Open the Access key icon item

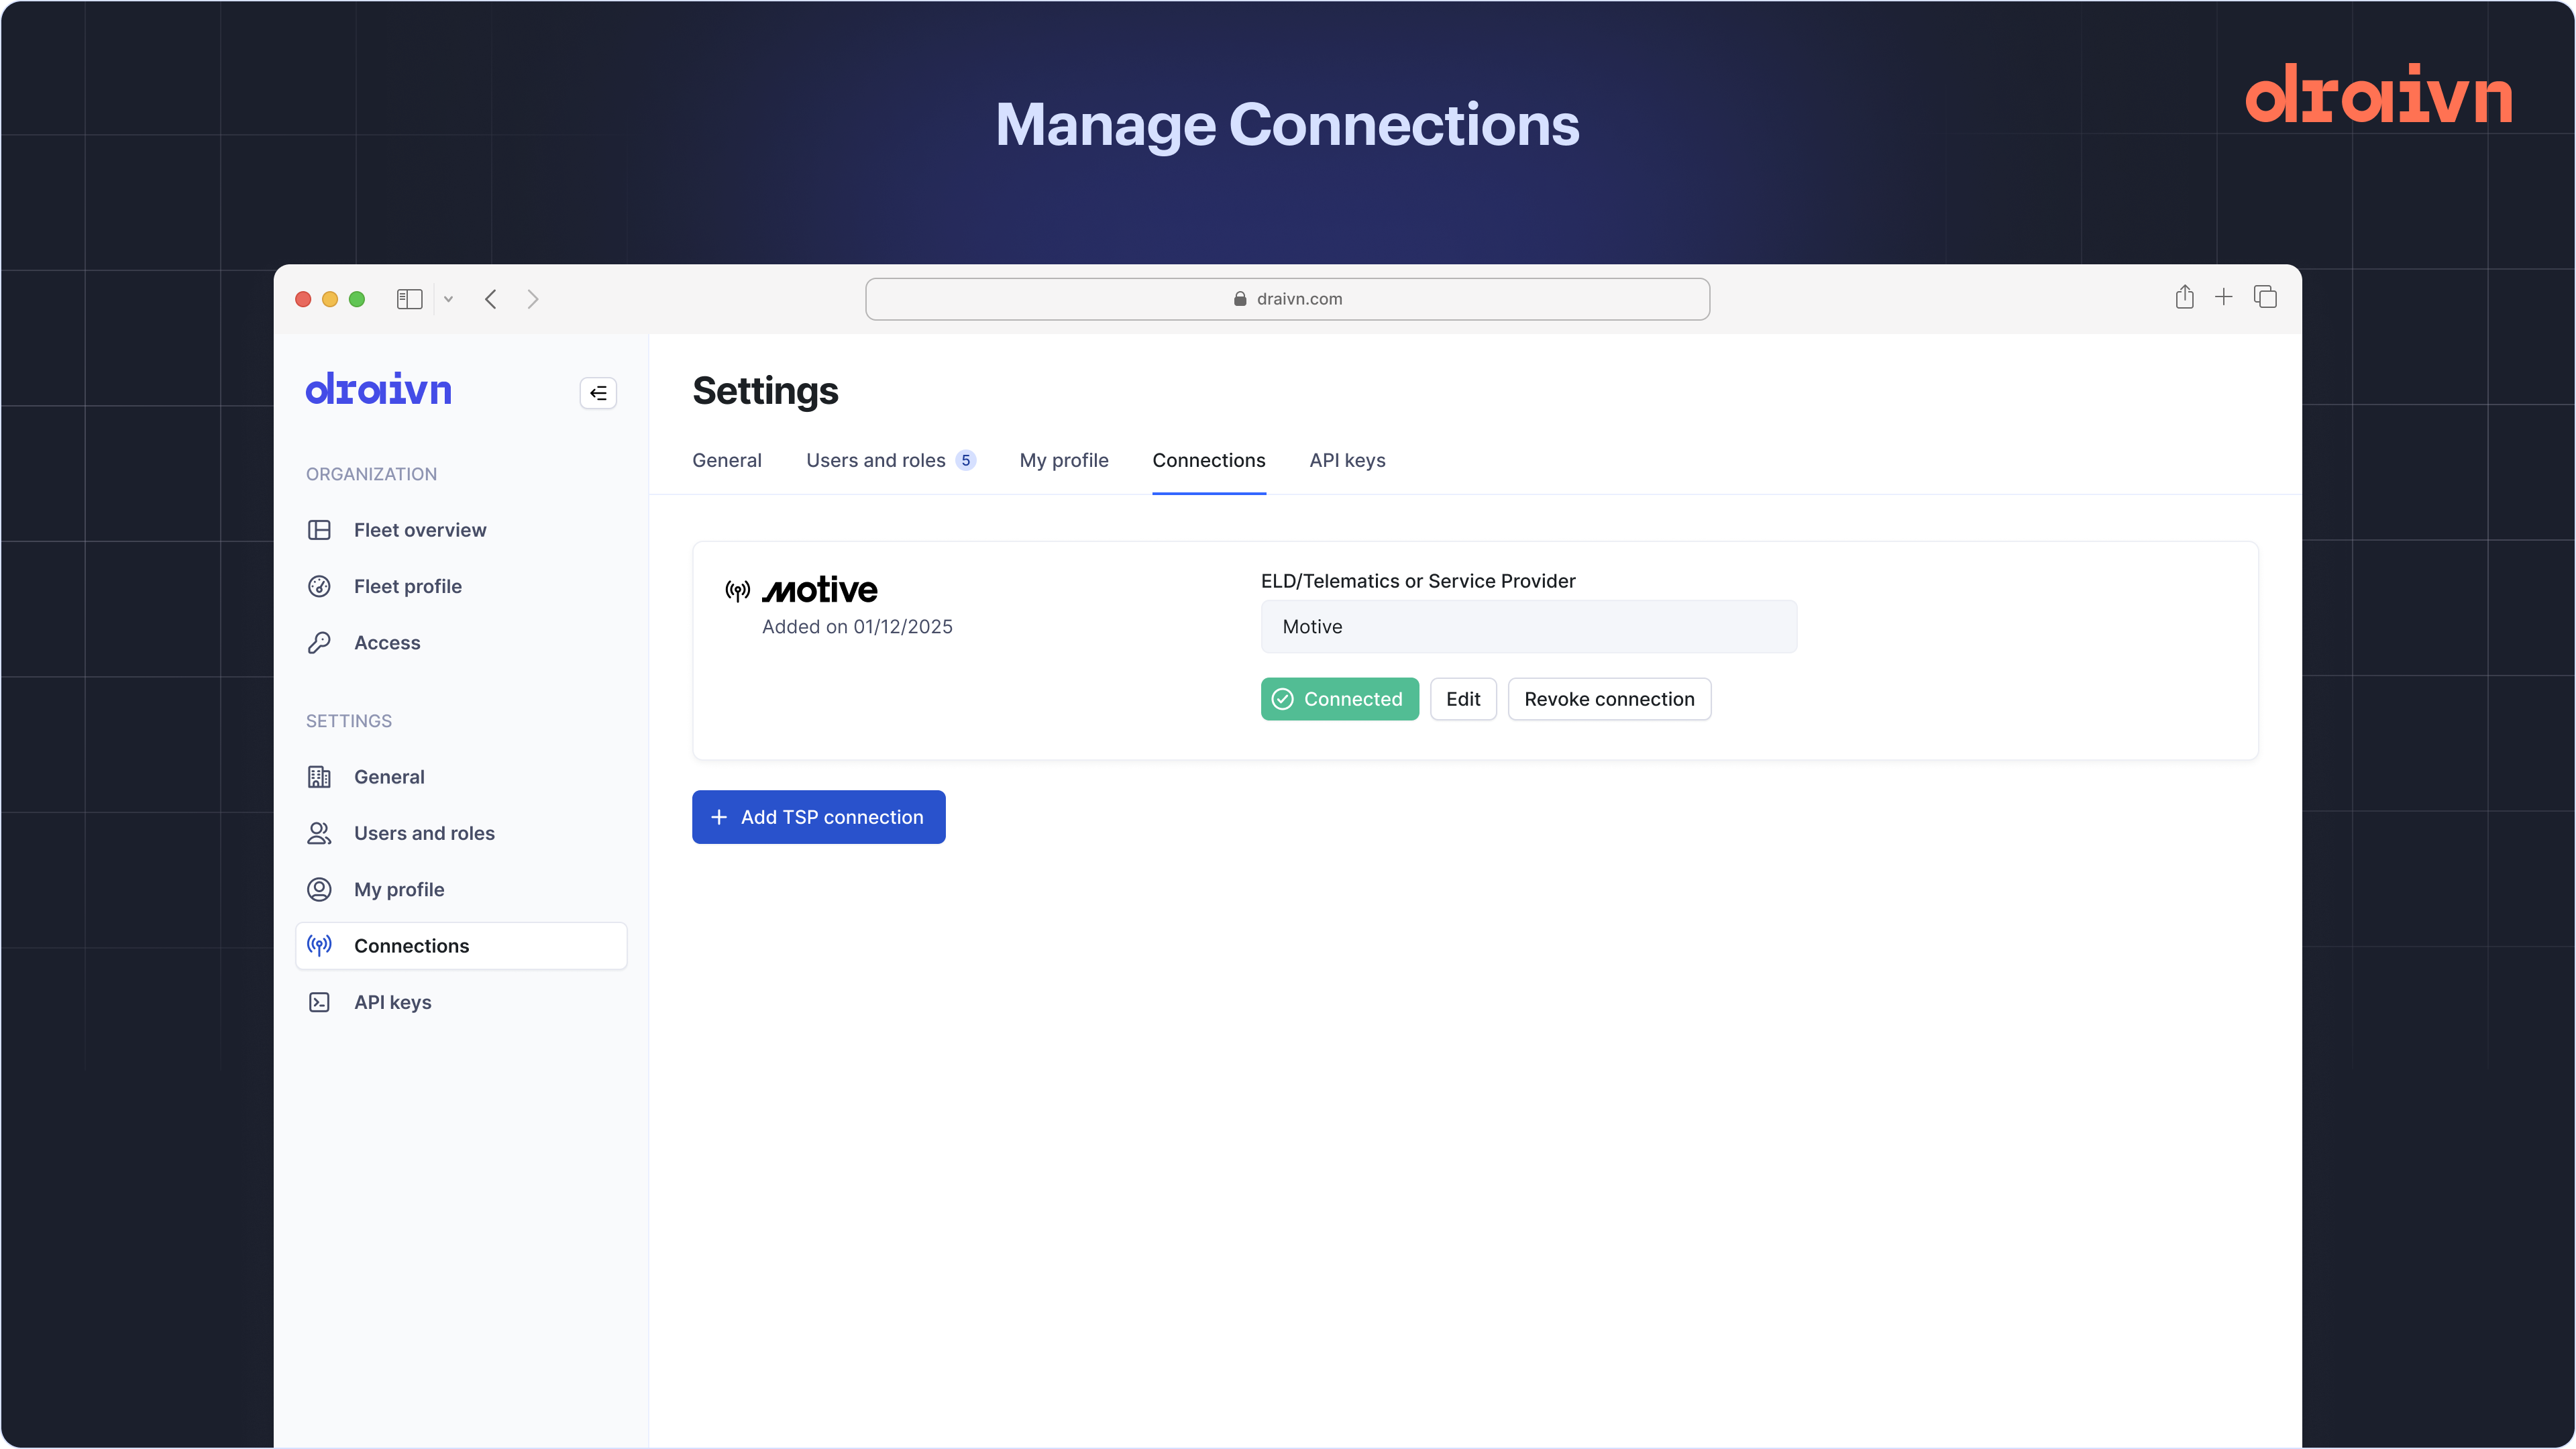(319, 643)
